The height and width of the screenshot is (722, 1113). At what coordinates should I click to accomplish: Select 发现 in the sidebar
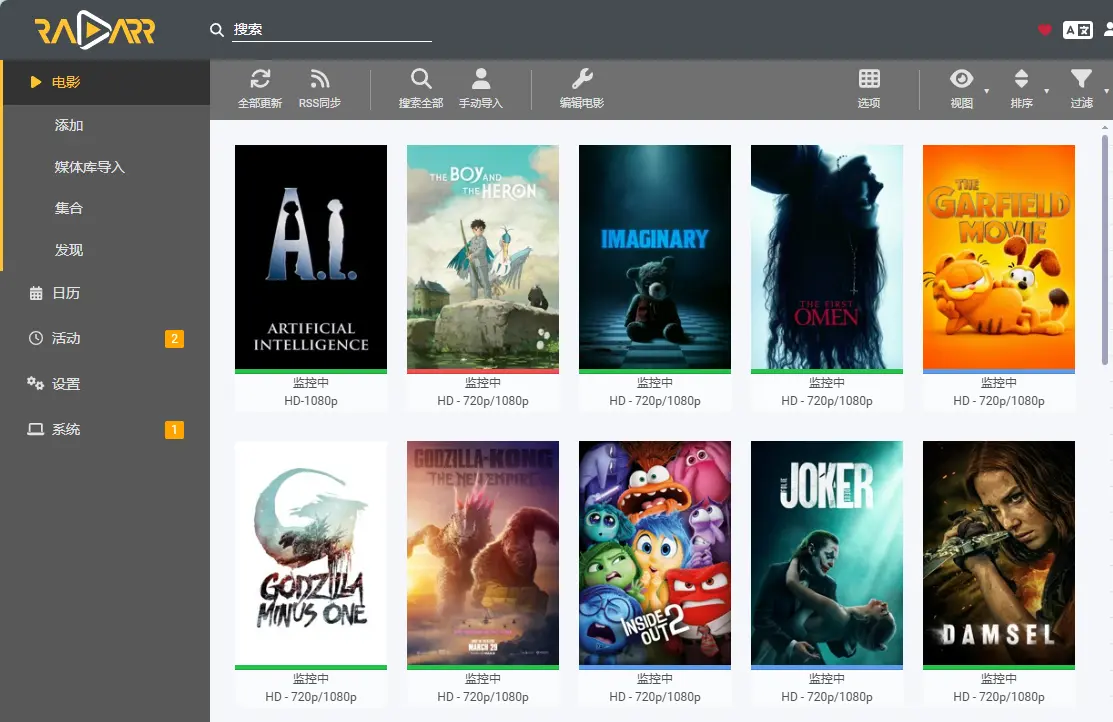click(69, 250)
